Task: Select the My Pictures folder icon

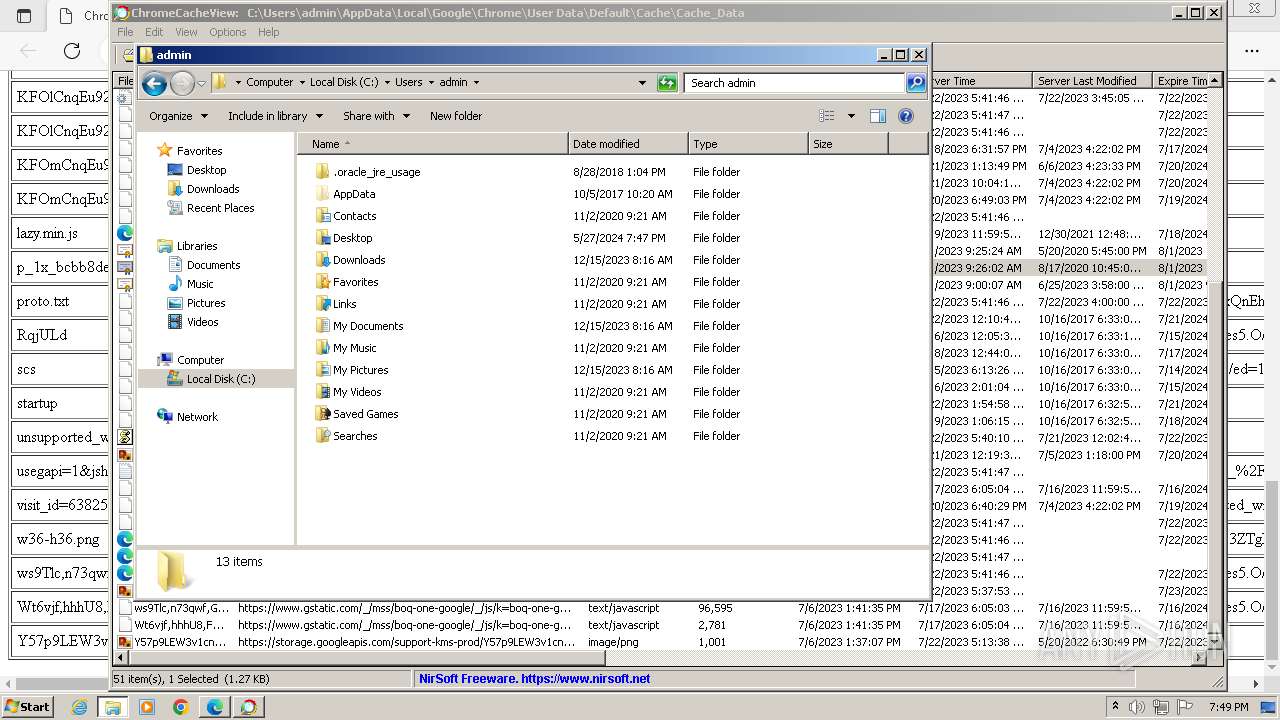Action: click(322, 370)
